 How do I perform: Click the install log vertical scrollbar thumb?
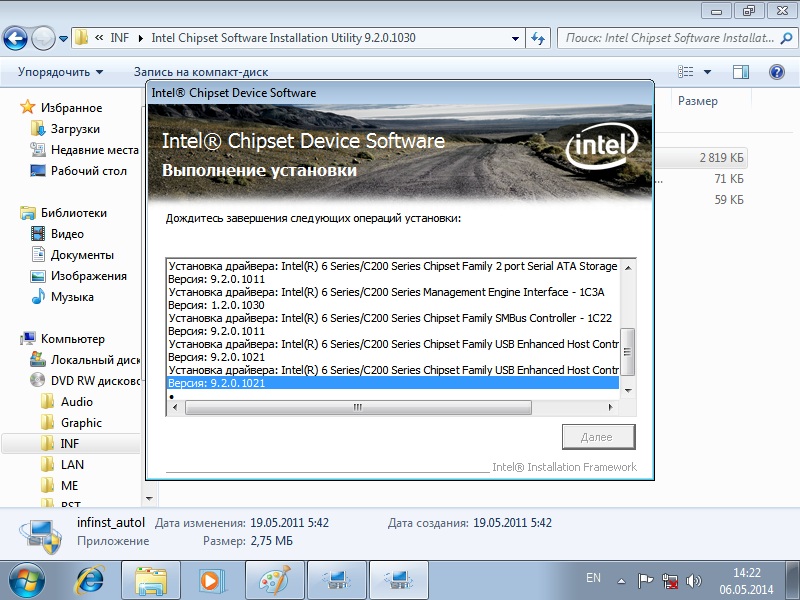point(628,352)
